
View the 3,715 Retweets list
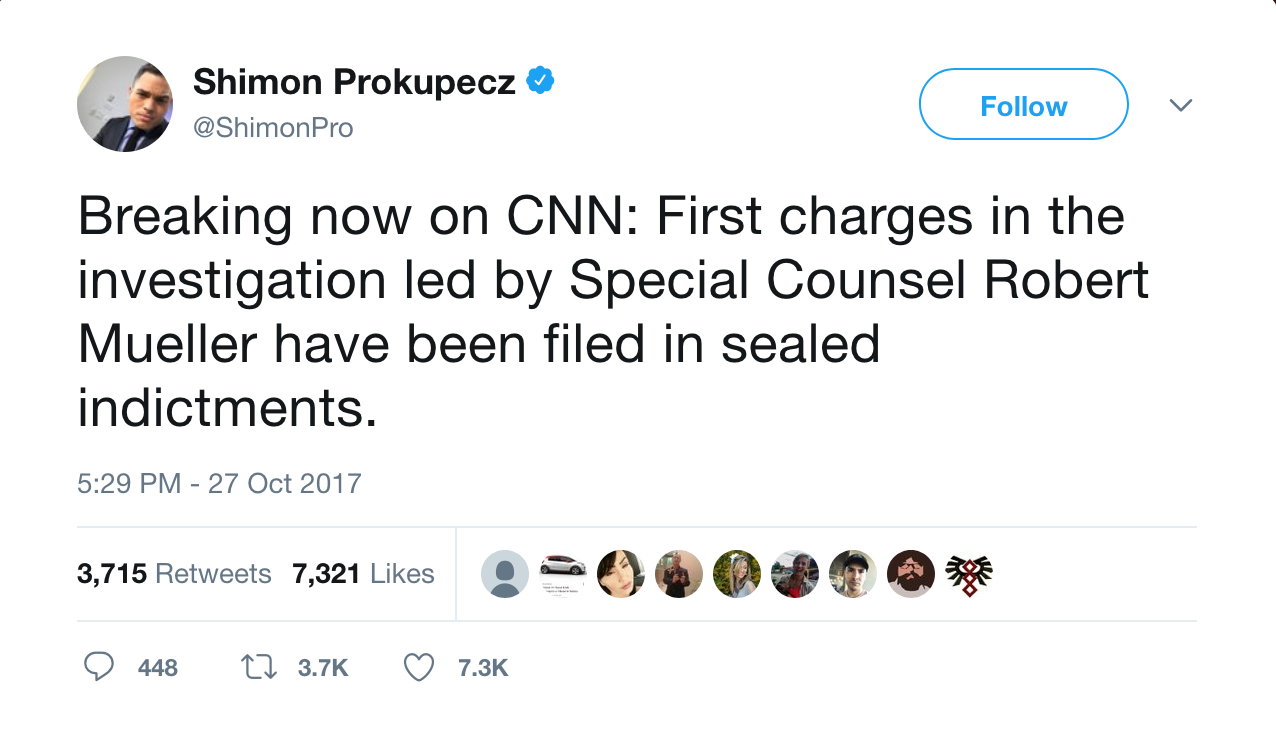click(174, 574)
